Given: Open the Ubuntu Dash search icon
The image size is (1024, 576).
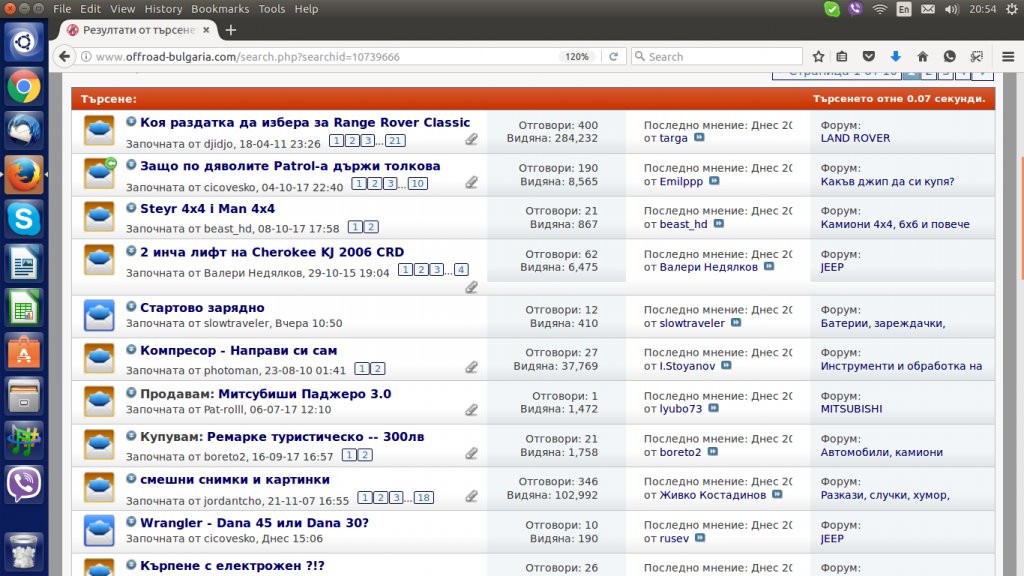Looking at the screenshot, I should click(x=24, y=42).
